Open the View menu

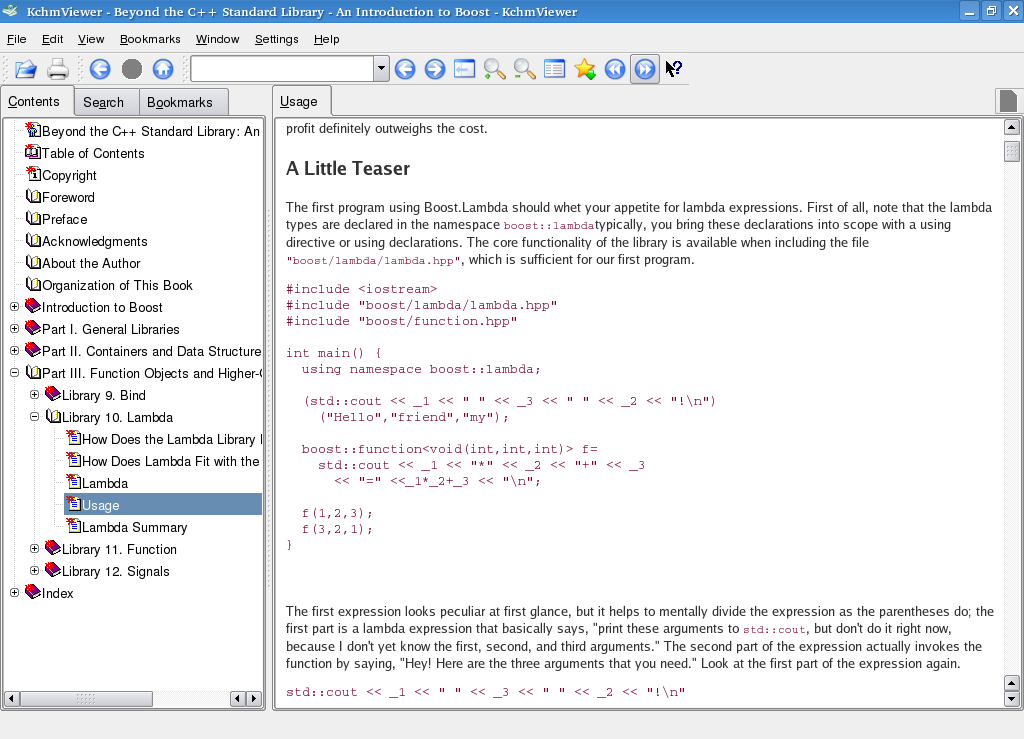[91, 39]
